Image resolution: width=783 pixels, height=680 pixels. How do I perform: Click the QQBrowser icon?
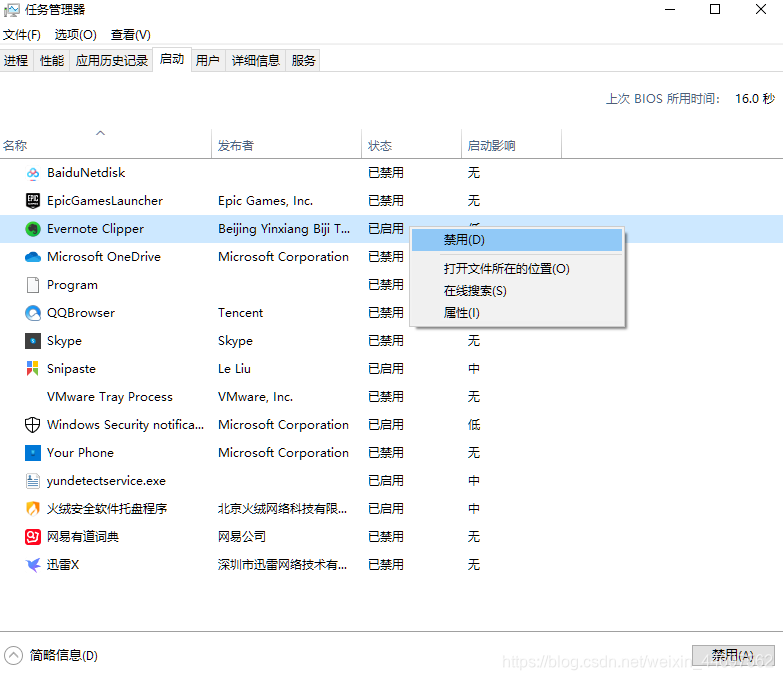pyautogui.click(x=32, y=313)
